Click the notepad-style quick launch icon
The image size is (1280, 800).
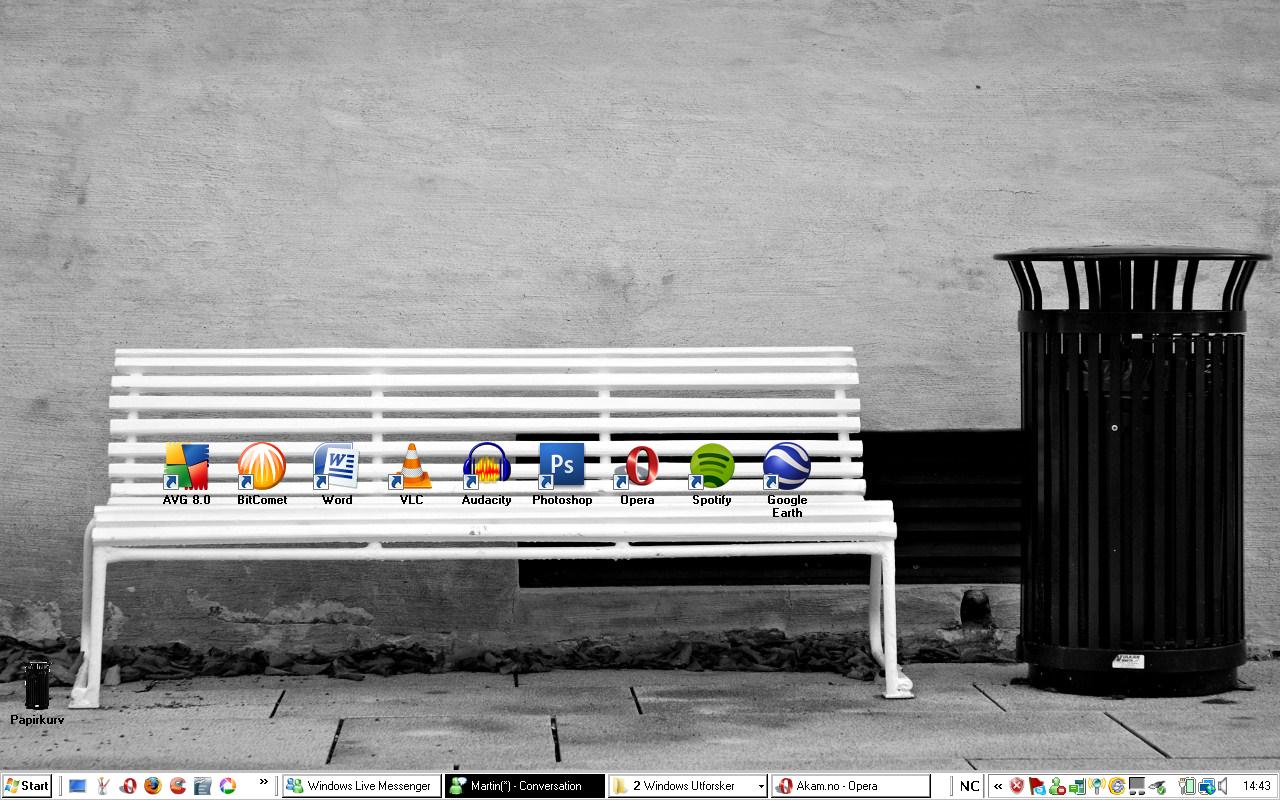click(203, 786)
